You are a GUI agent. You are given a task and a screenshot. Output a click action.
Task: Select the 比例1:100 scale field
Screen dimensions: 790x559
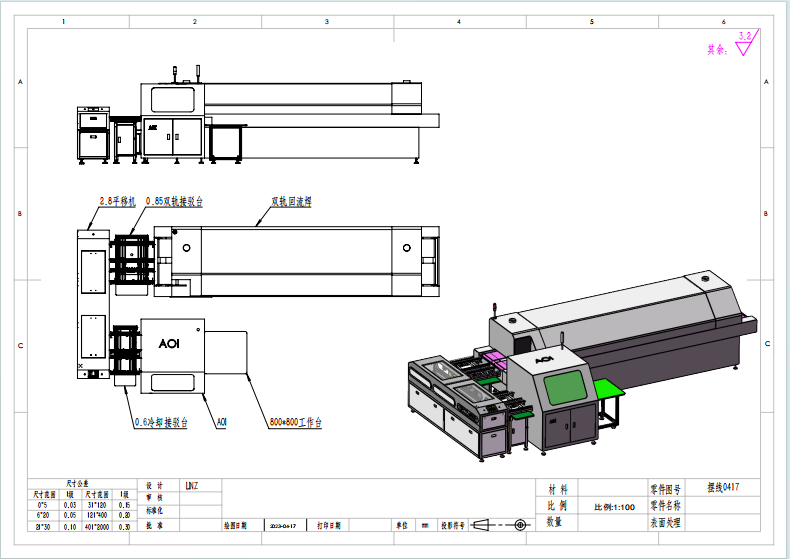[x=614, y=507]
